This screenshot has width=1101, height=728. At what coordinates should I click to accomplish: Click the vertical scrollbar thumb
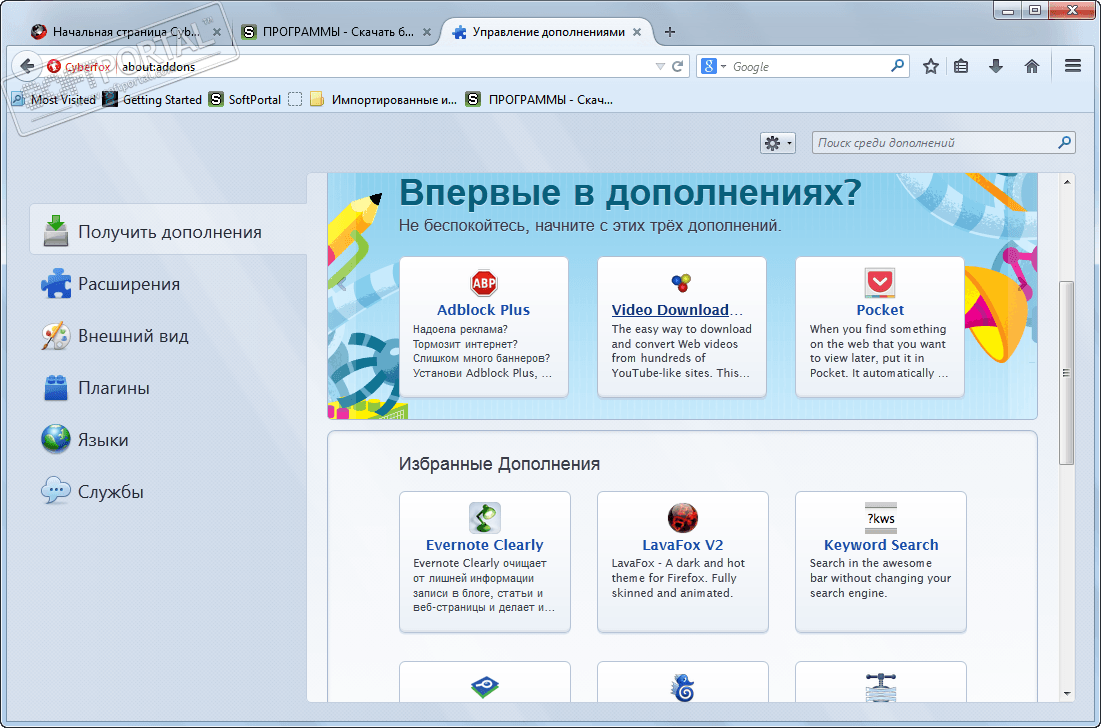point(1067,373)
